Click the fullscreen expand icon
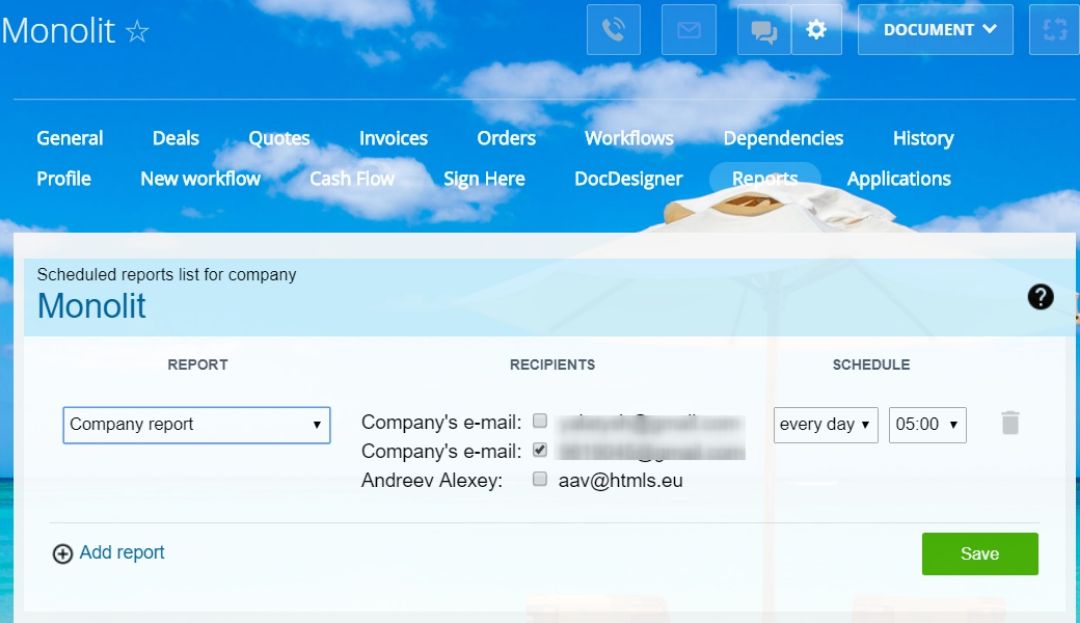Screen dimensions: 1080x623 tap(1053, 29)
